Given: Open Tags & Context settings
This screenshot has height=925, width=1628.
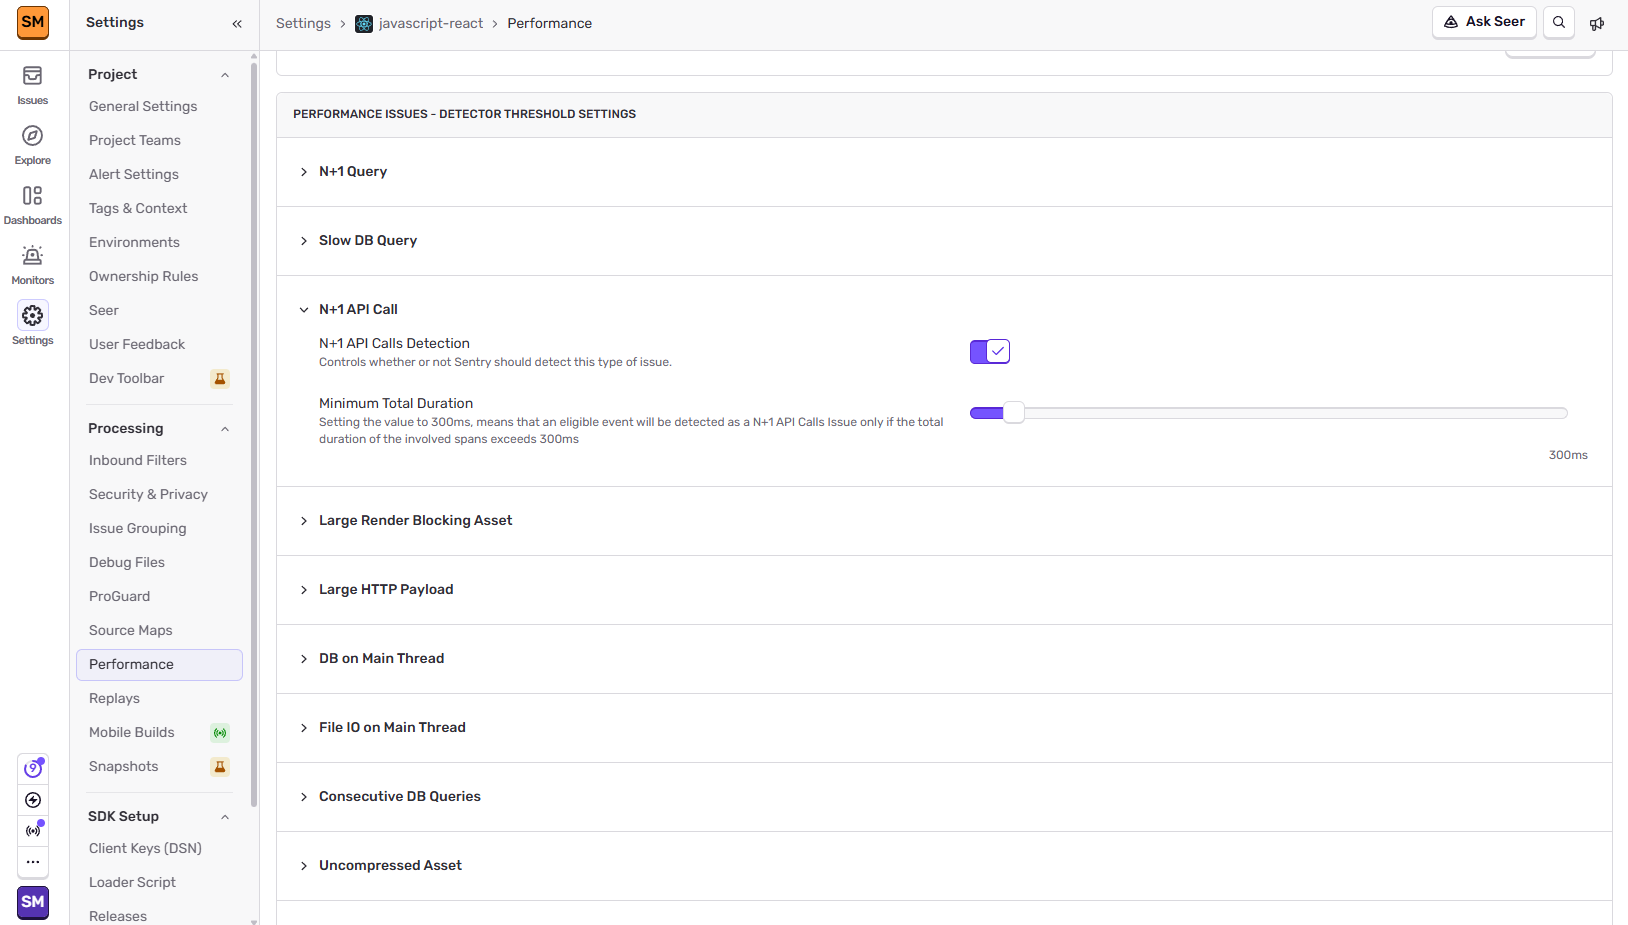Looking at the screenshot, I should 159,209.
